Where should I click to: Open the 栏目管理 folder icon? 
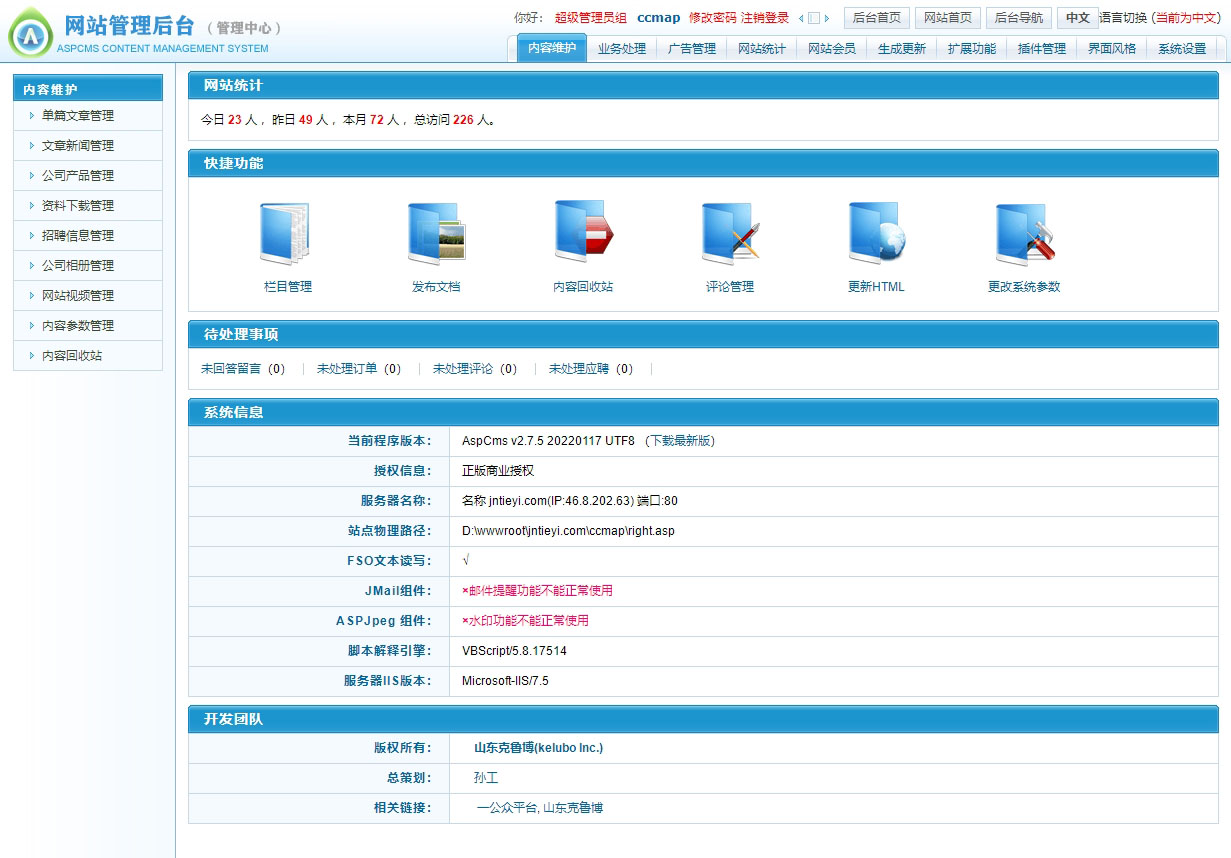tap(286, 234)
